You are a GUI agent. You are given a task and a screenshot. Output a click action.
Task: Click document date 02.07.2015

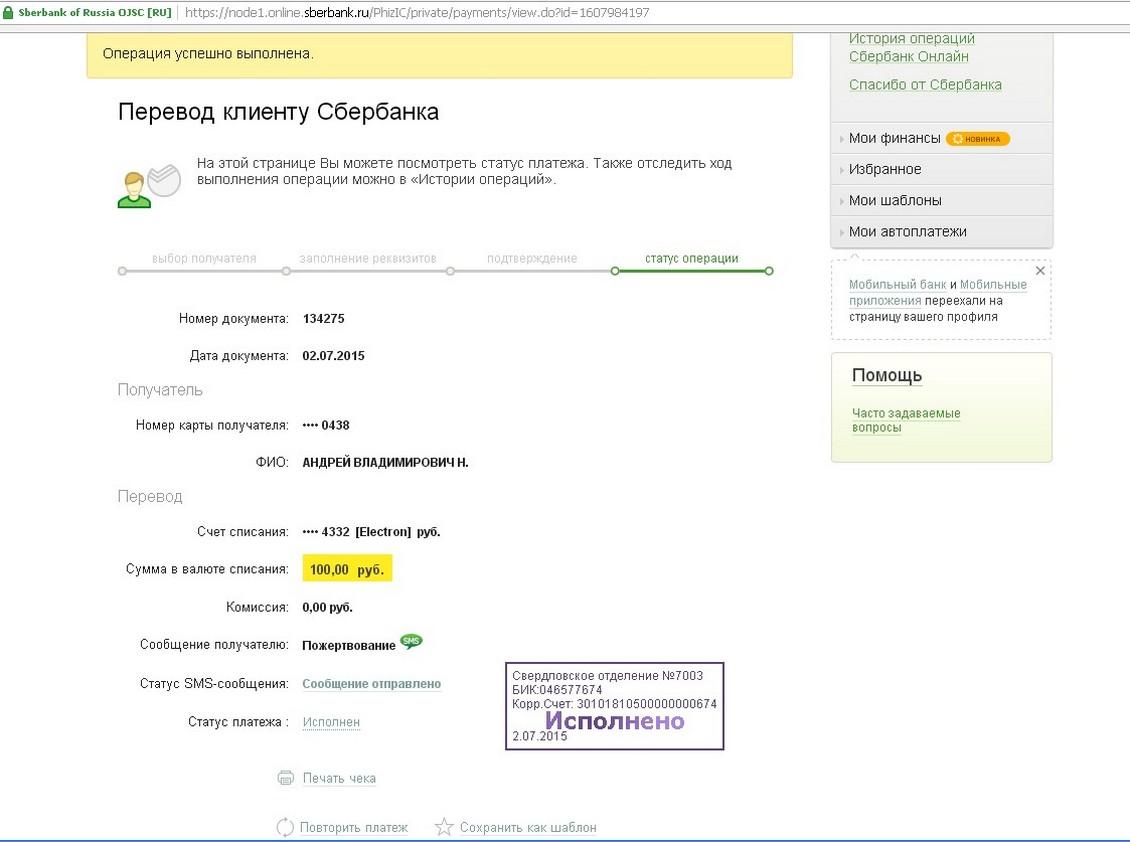333,355
